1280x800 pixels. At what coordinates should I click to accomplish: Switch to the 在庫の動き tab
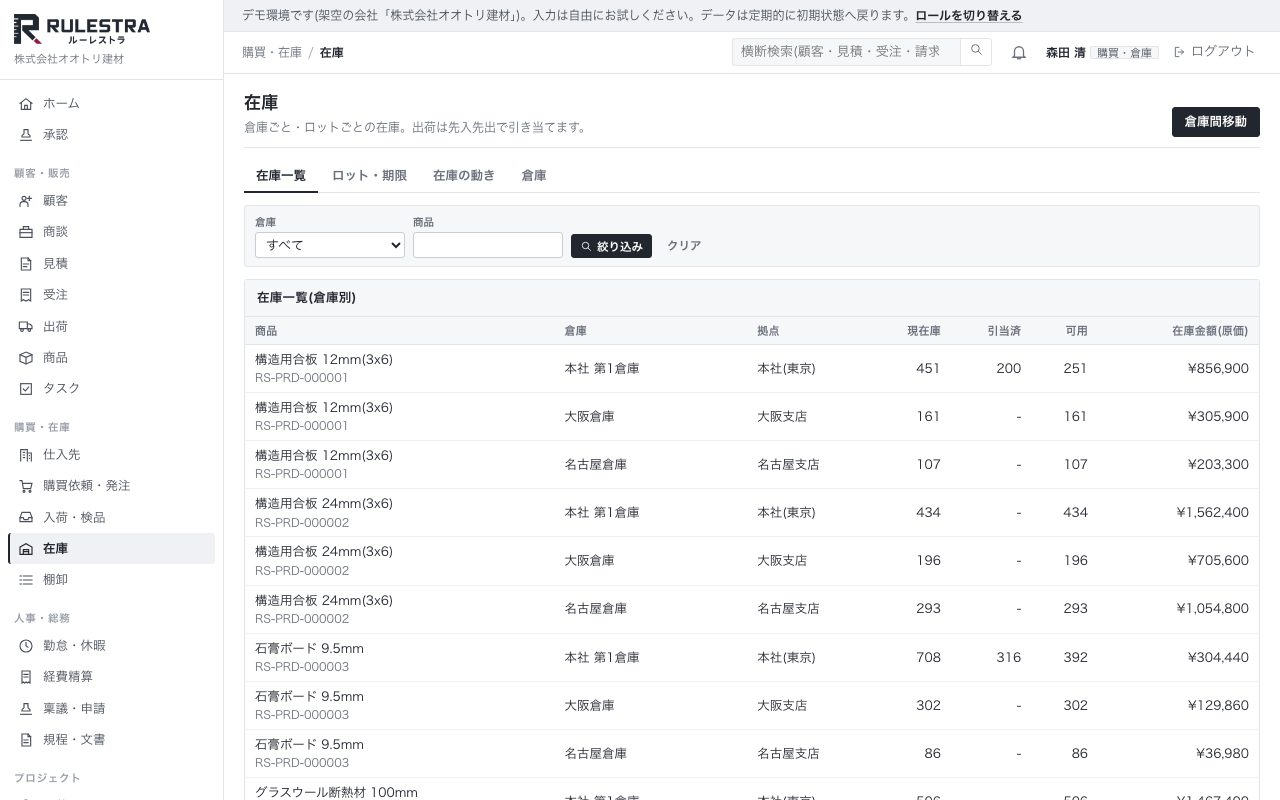point(464,175)
